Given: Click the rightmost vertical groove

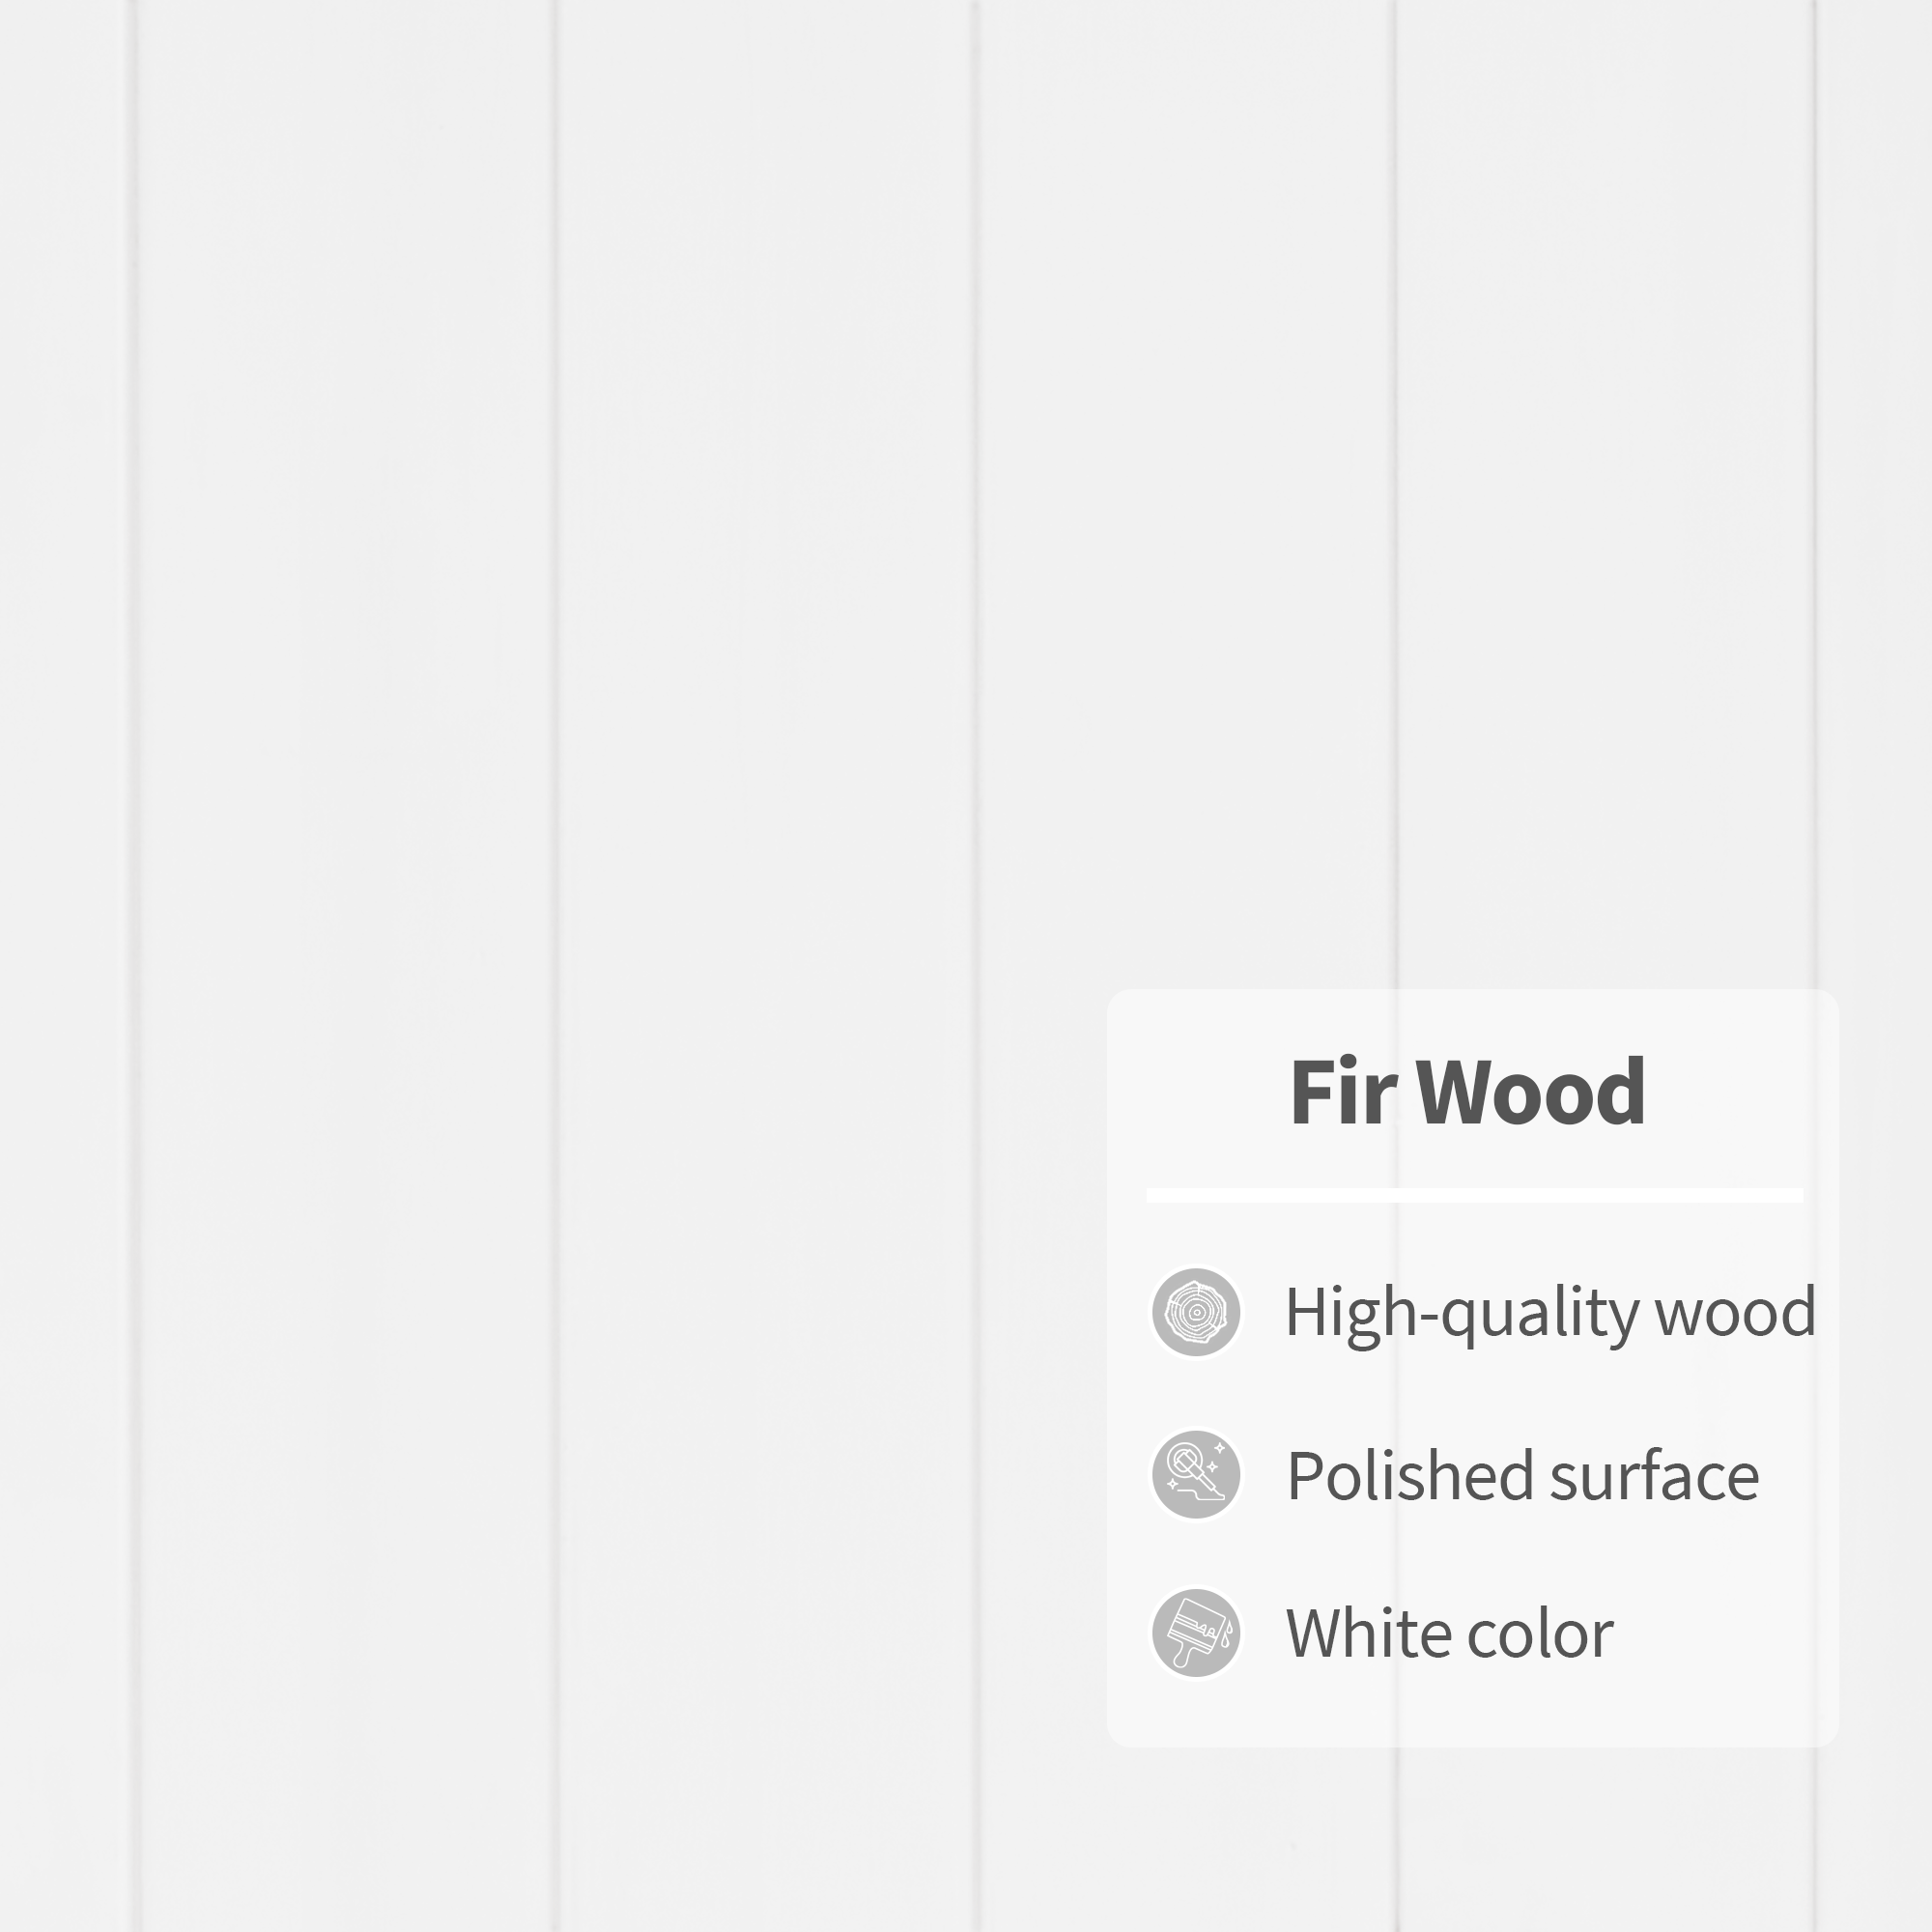Looking at the screenshot, I should point(1816,600).
